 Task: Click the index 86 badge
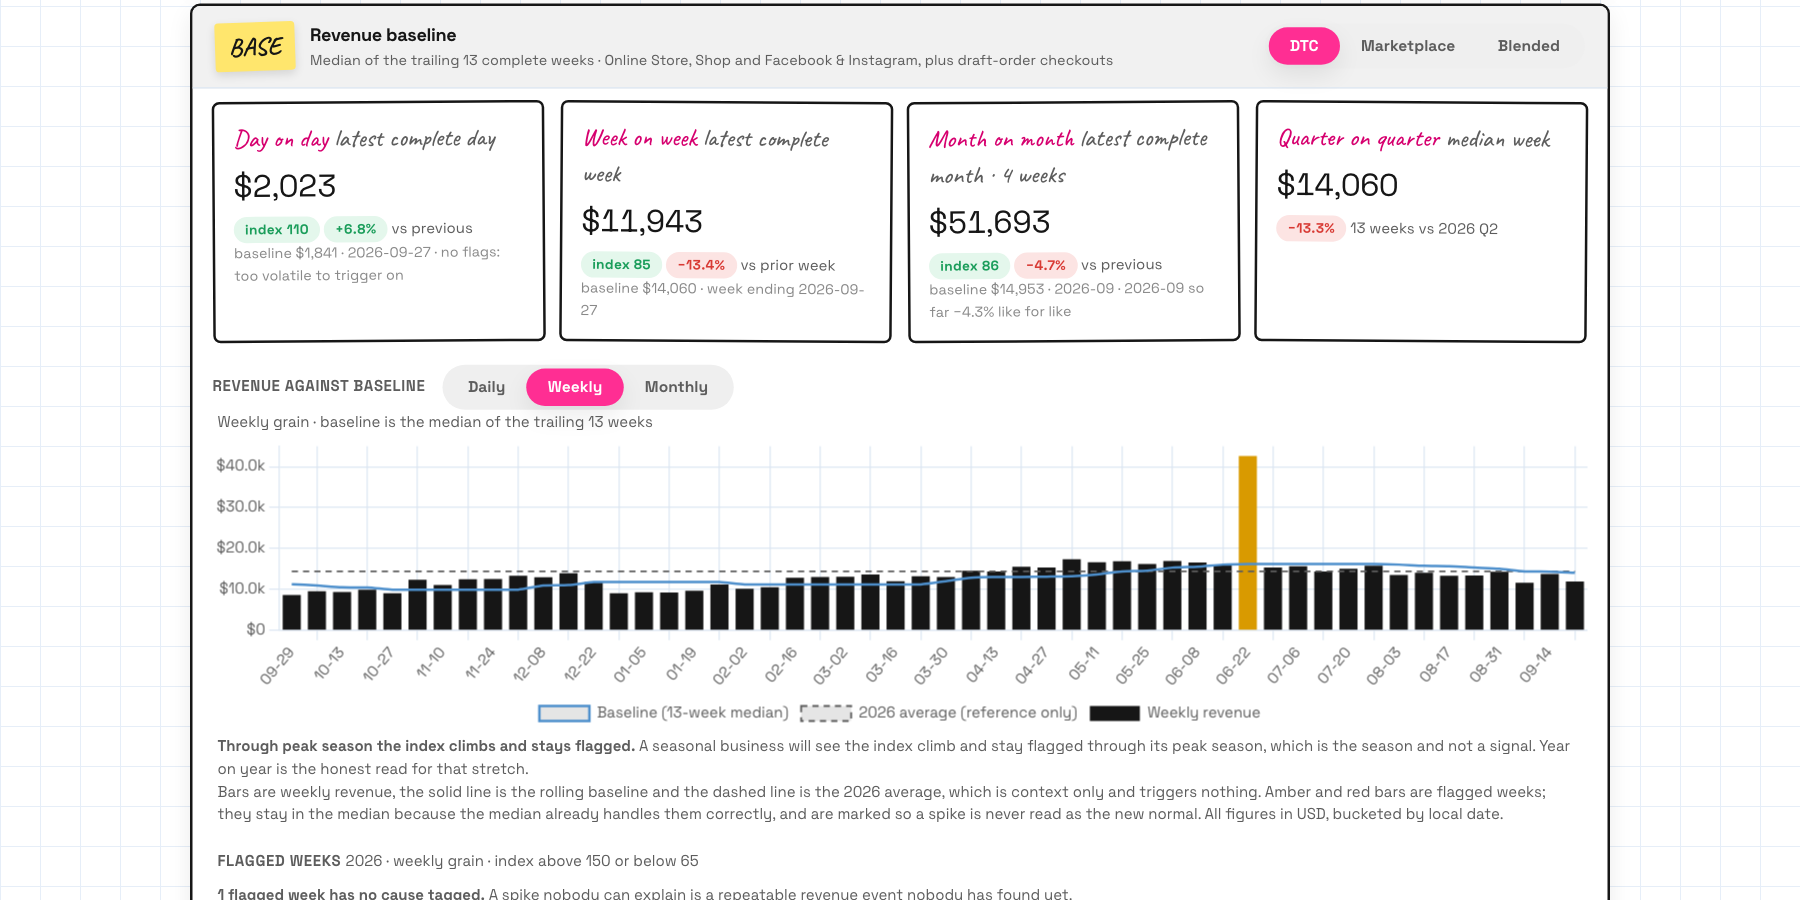click(969, 265)
